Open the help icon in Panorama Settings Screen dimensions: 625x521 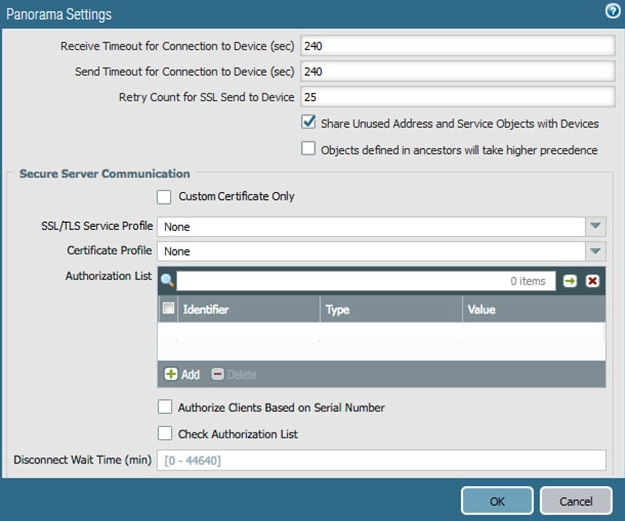point(612,12)
